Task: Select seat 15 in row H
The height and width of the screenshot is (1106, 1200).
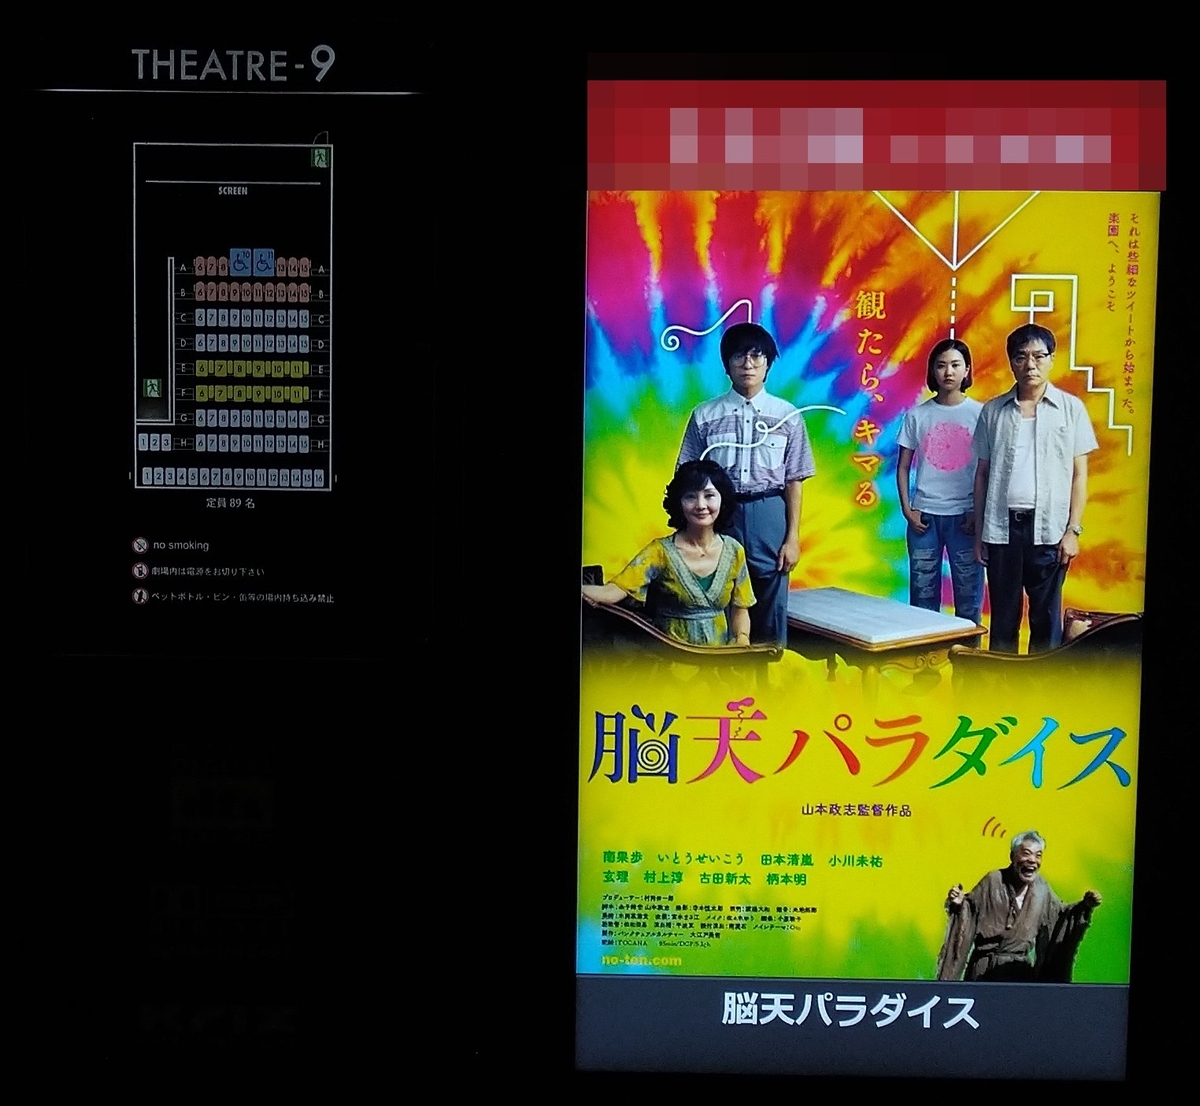Action: [x=304, y=444]
